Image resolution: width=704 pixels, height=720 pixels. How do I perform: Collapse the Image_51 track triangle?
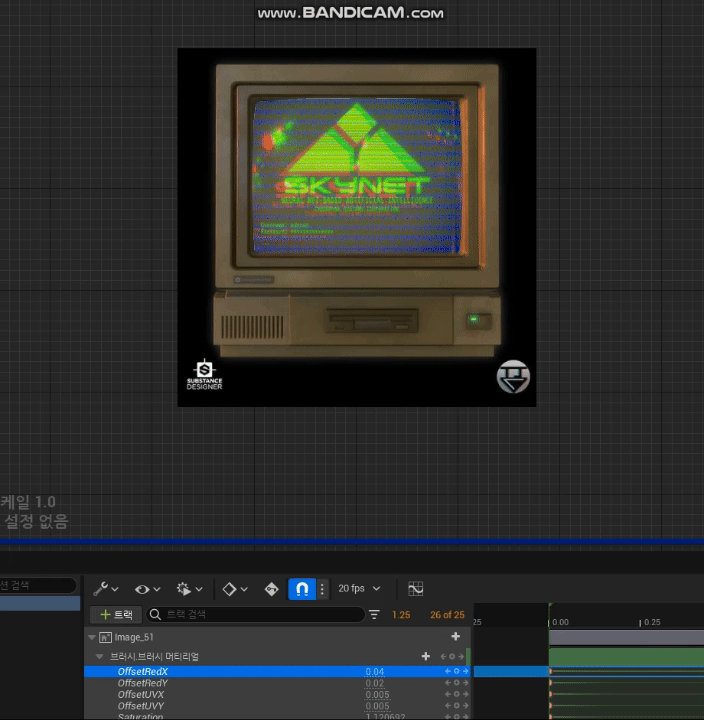pyautogui.click(x=91, y=637)
